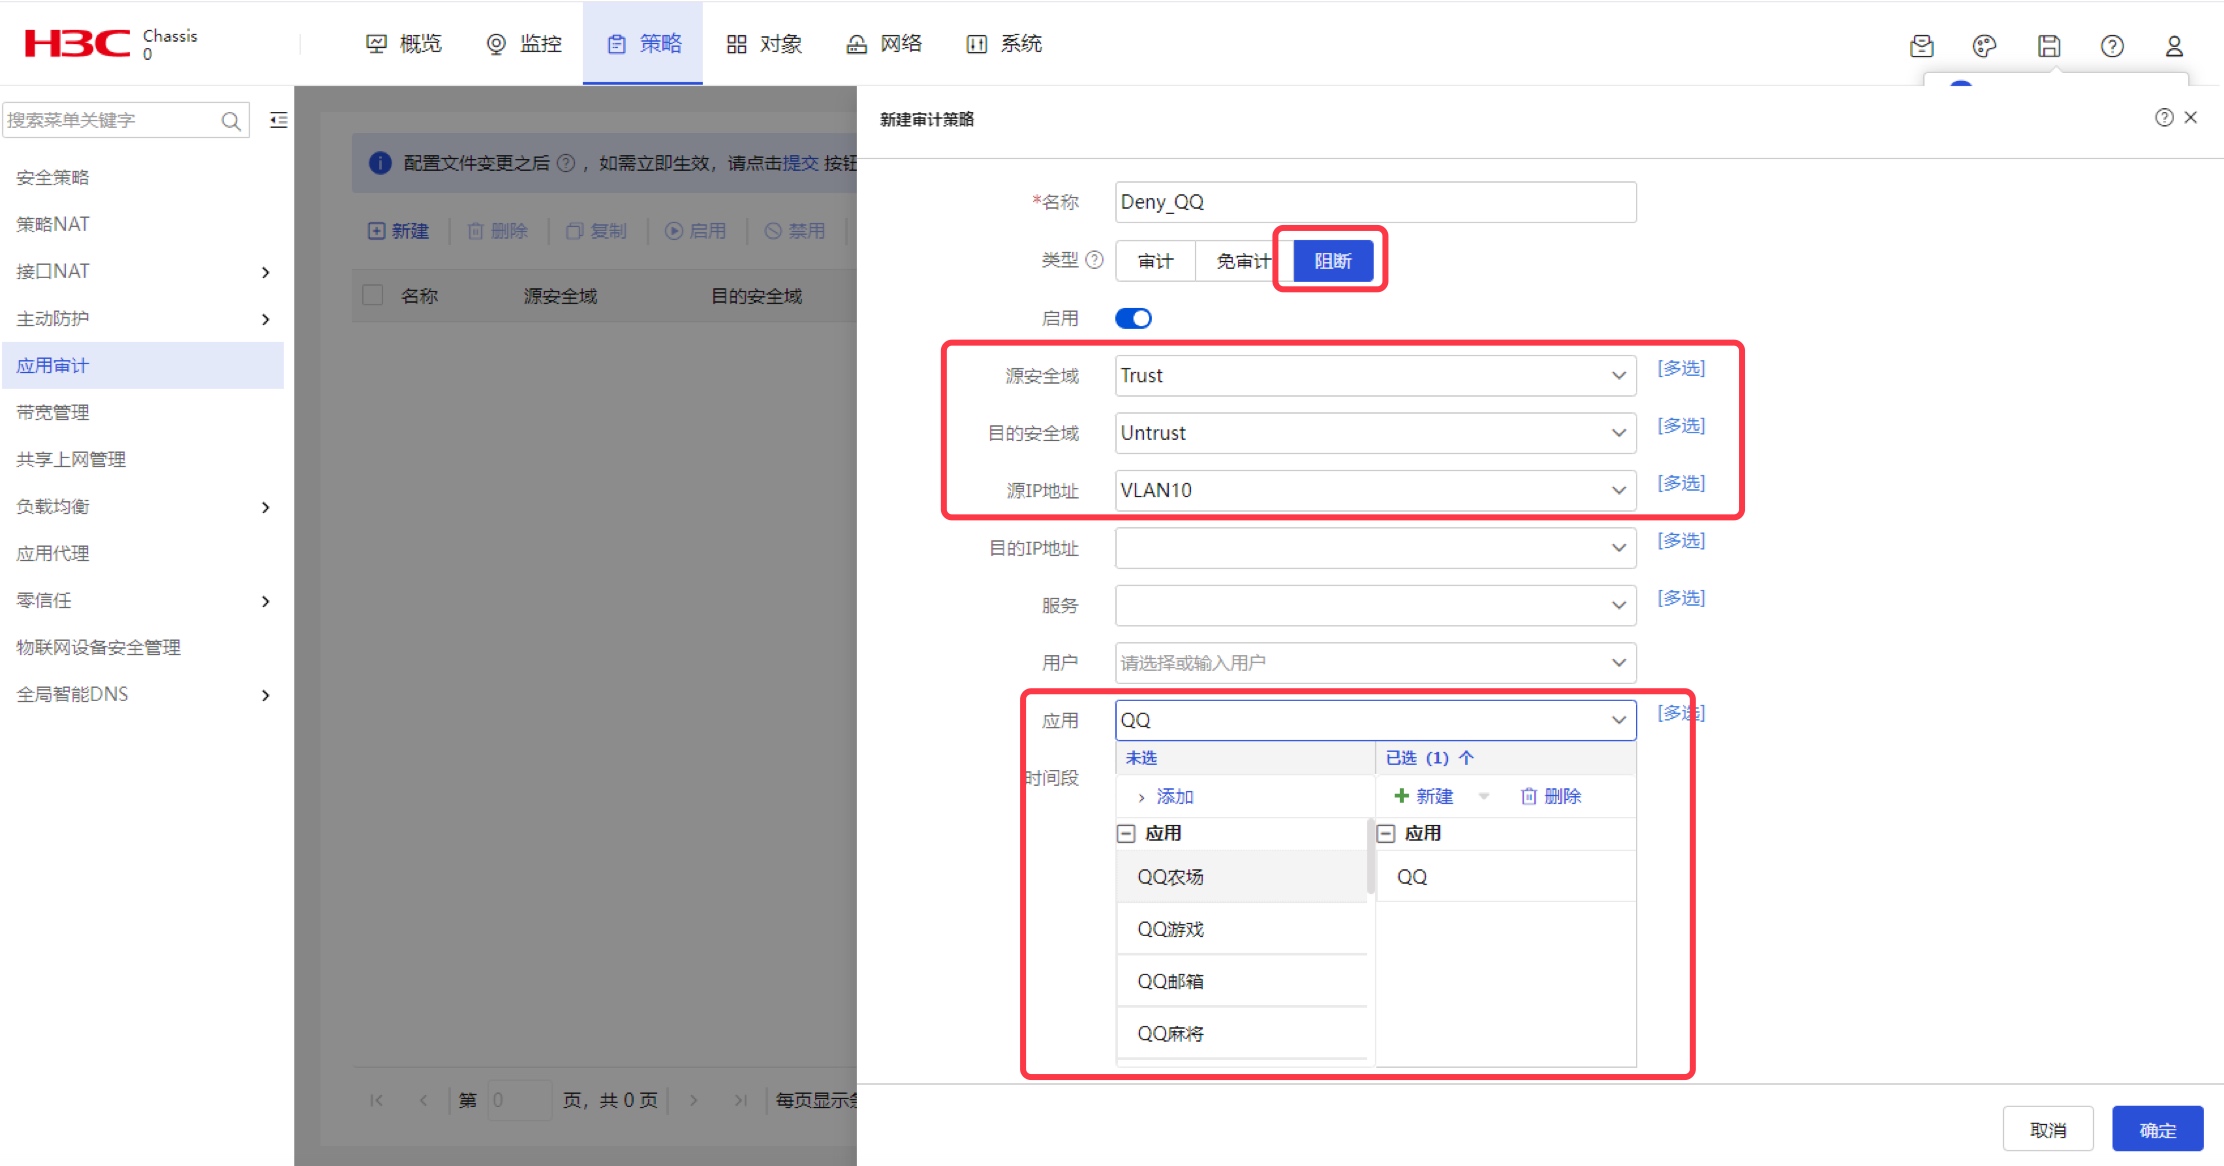Click 删除 in the selected applications pane
Image resolution: width=2224 pixels, height=1166 pixels.
(1551, 796)
